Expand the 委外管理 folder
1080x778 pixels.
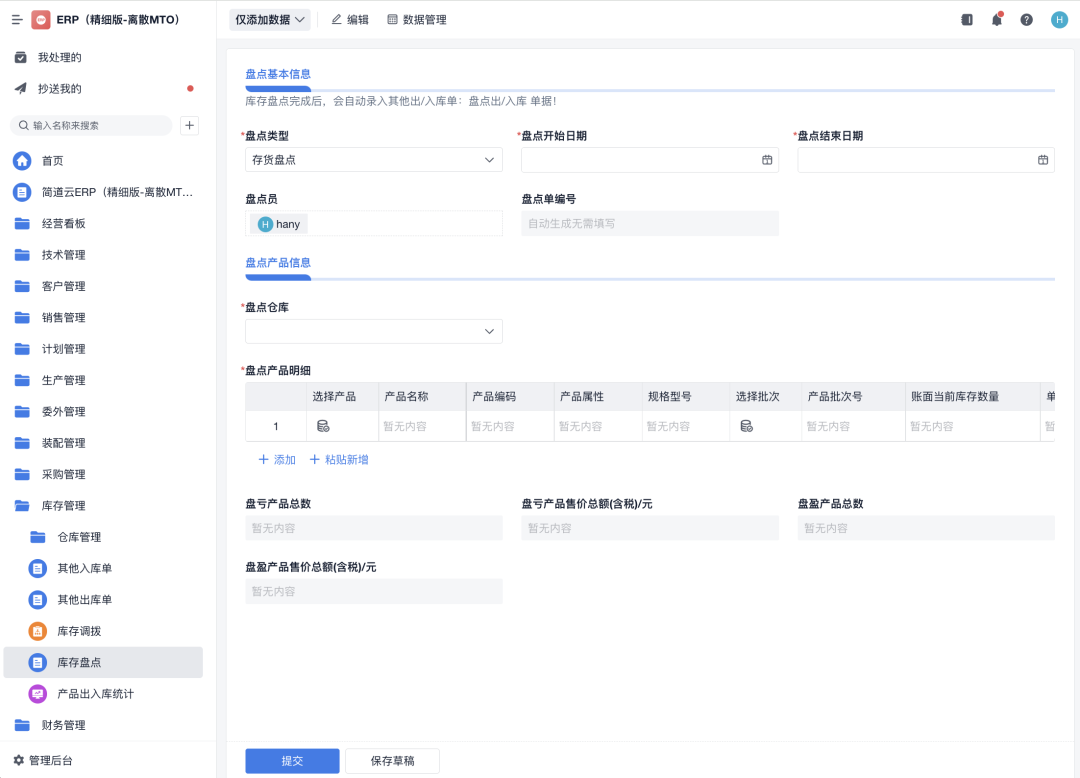(103, 411)
